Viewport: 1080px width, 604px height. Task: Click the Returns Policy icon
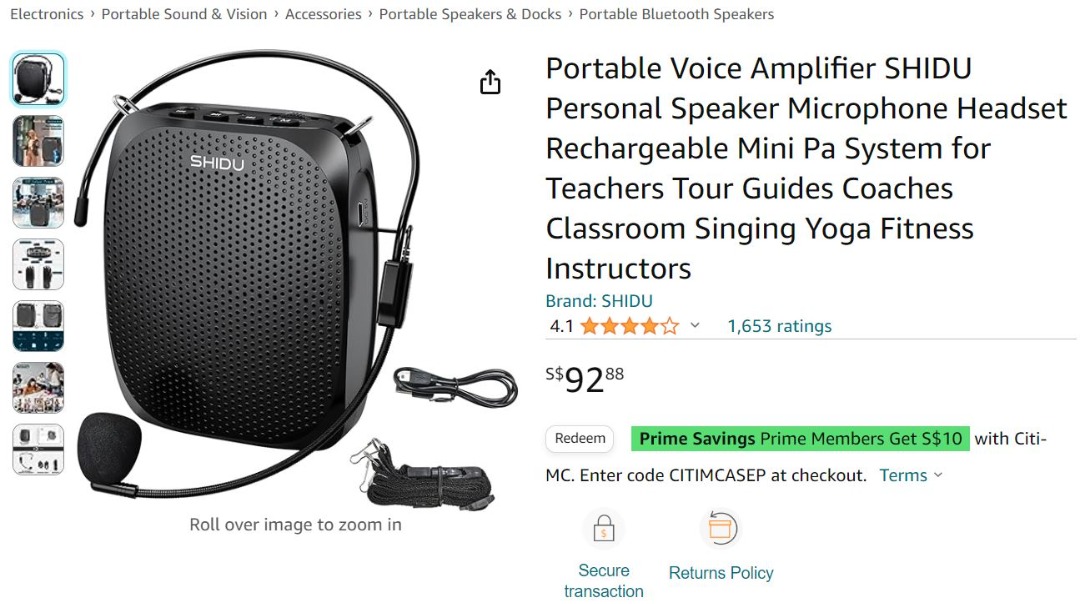coord(720,528)
